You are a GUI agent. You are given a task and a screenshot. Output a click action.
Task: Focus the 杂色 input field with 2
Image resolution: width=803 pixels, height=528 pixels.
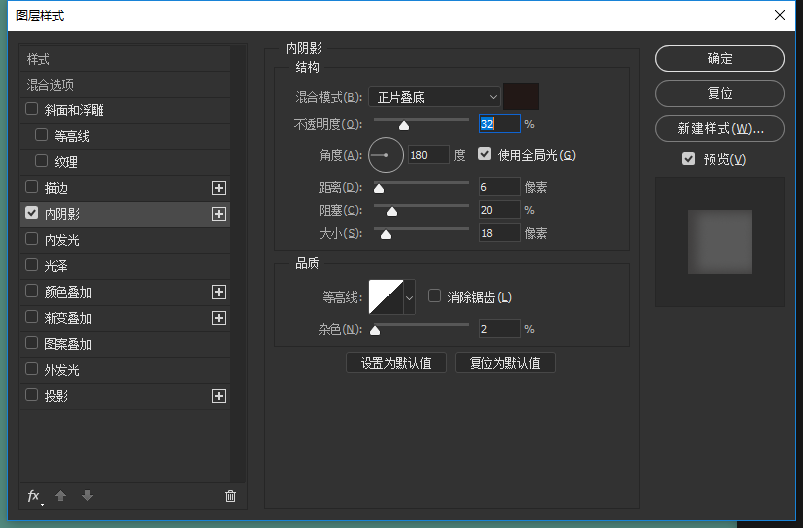[500, 329]
